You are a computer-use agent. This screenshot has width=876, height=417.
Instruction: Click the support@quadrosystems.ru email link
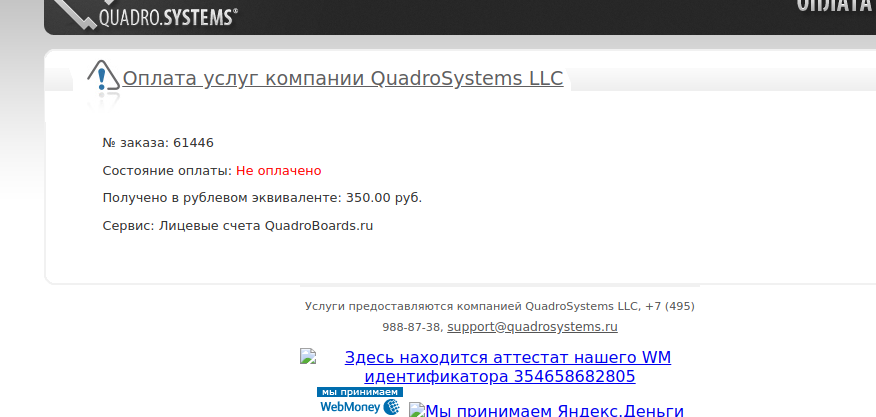pos(532,327)
